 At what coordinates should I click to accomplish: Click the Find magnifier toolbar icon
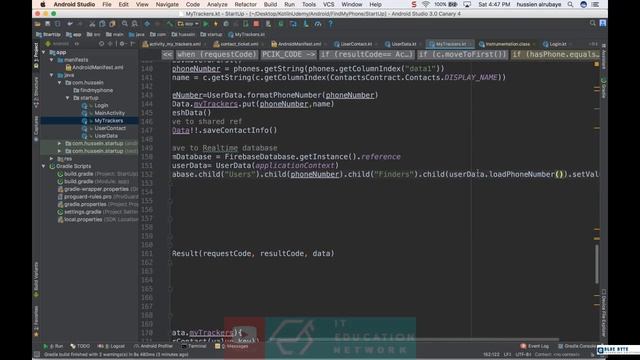click(x=124, y=24)
